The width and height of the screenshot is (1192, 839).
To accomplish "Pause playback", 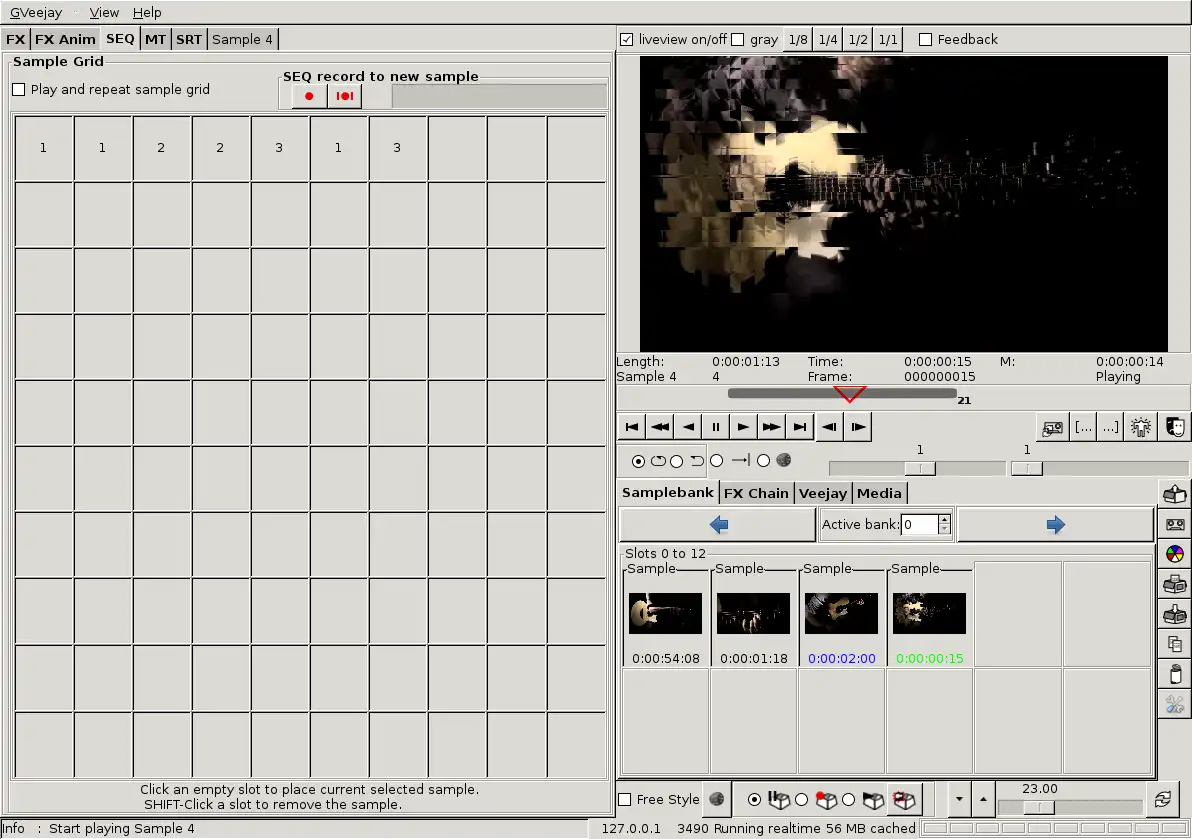I will [x=715, y=427].
